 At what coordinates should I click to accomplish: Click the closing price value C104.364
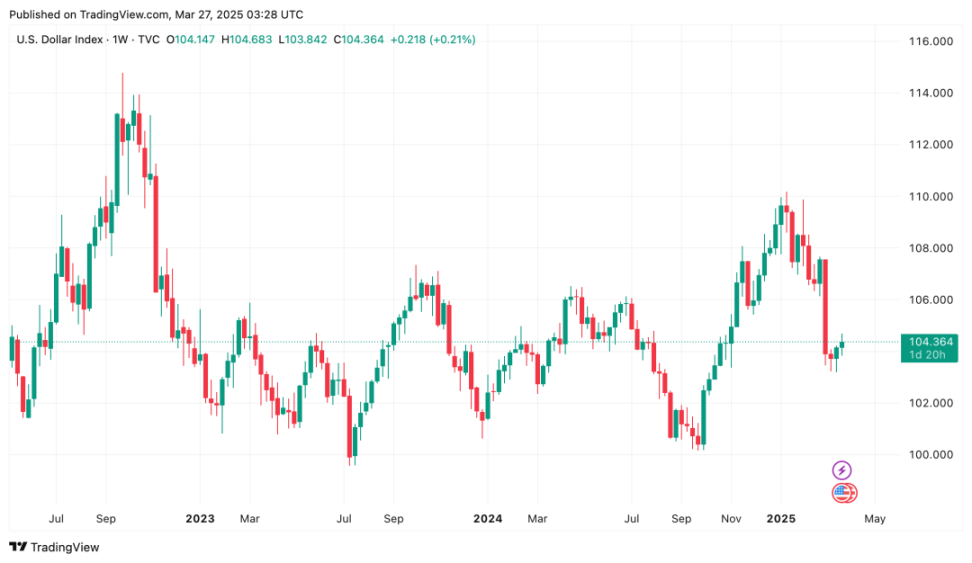359,40
